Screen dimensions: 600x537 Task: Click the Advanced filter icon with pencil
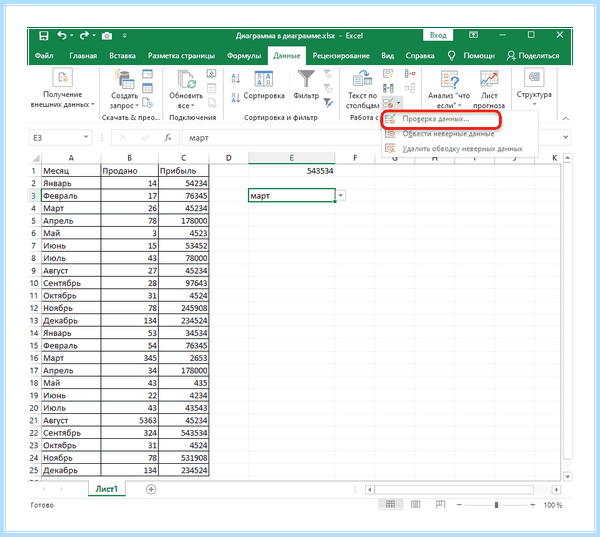click(x=328, y=102)
